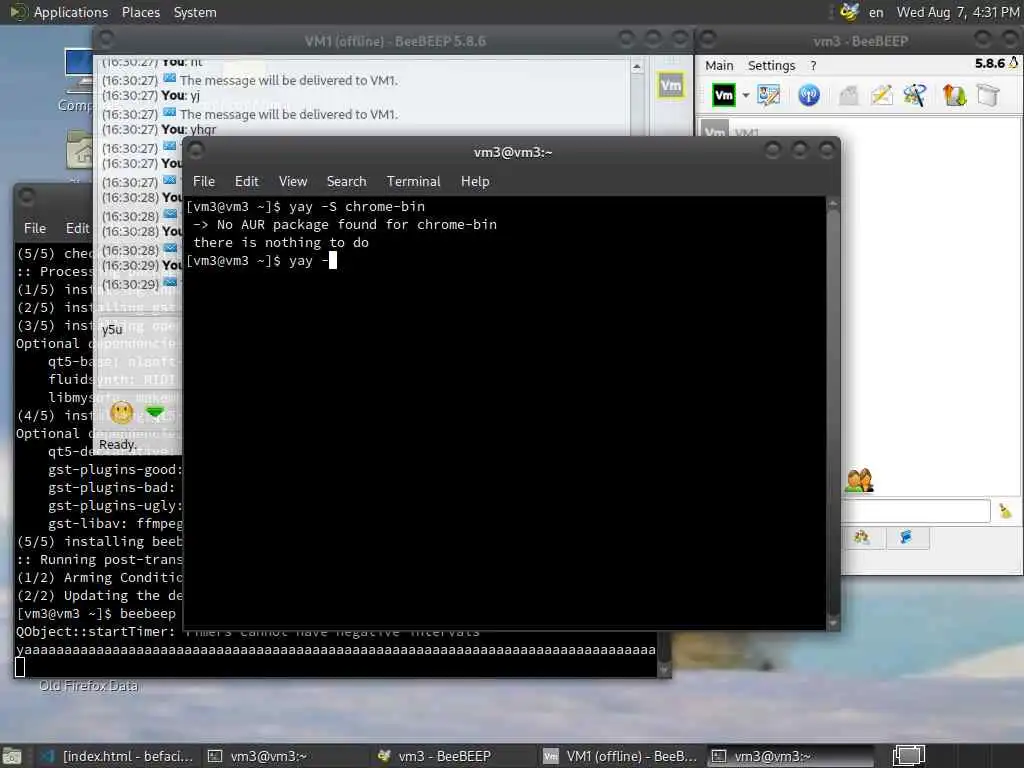Click the scroll-up arrow in VM1 chat

point(637,67)
